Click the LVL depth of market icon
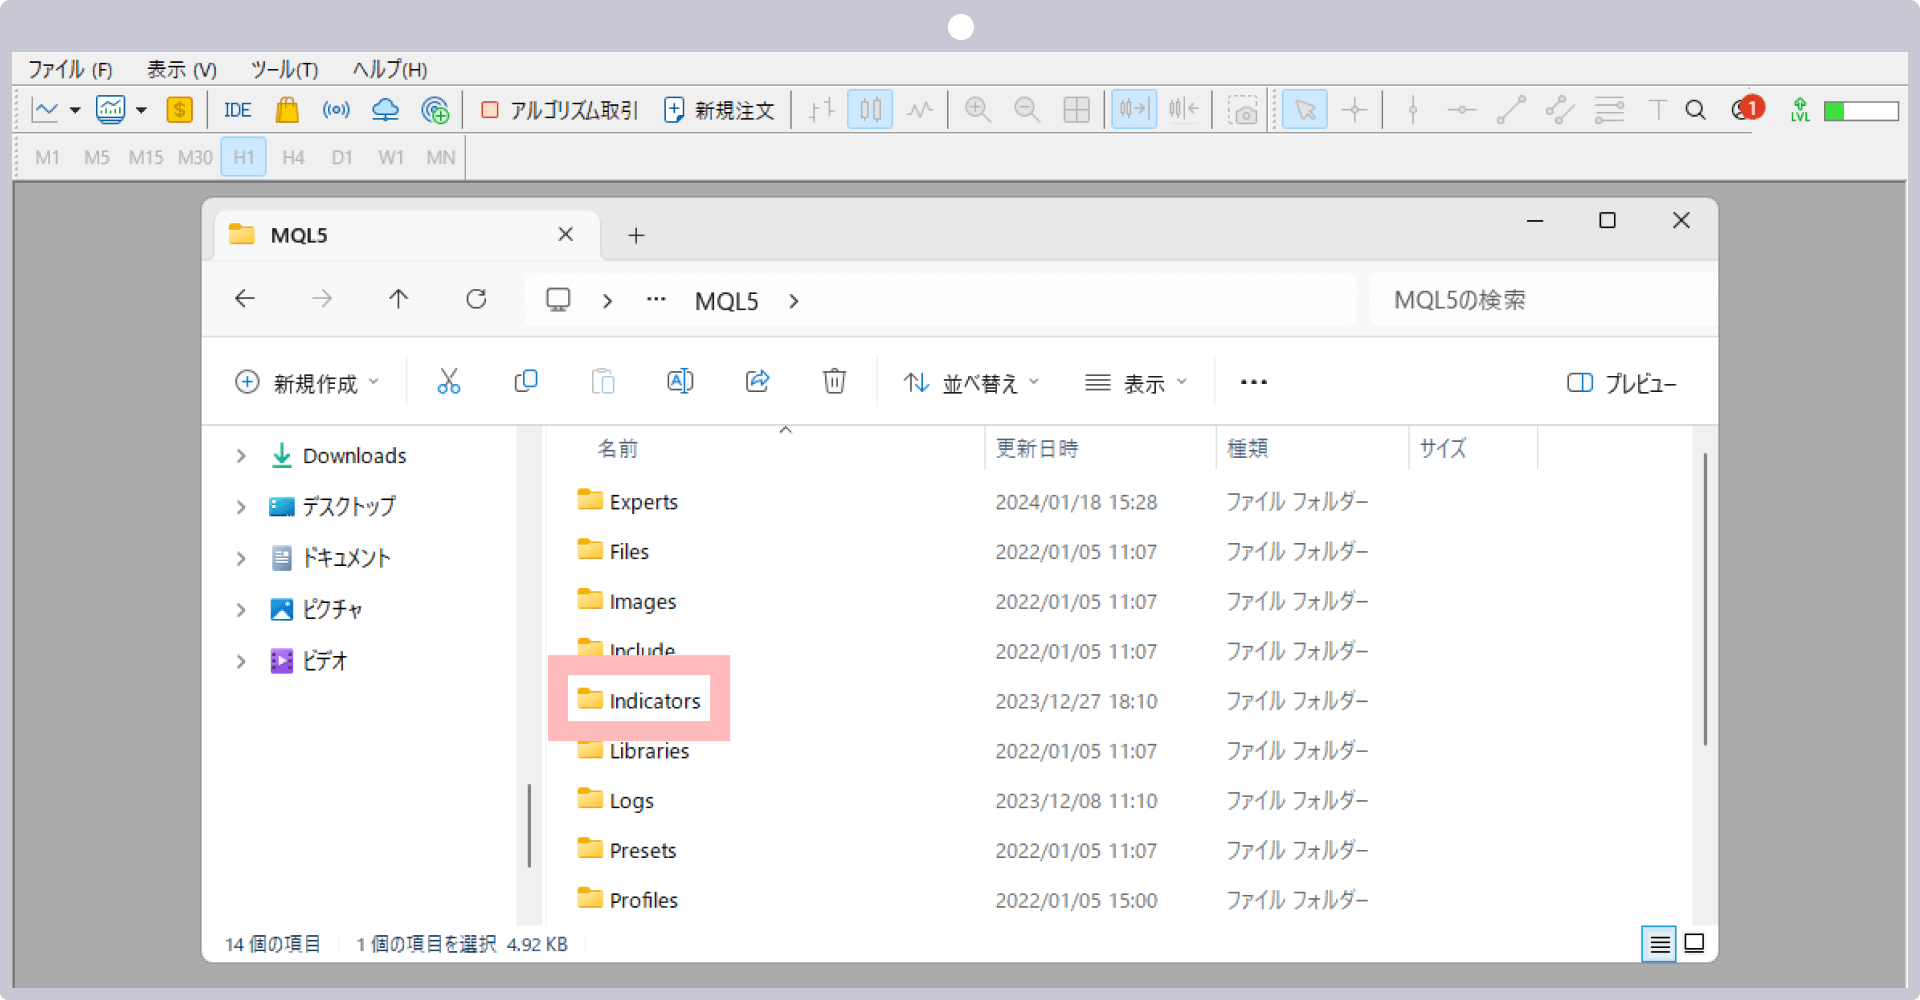This screenshot has height=1000, width=1920. point(1800,110)
